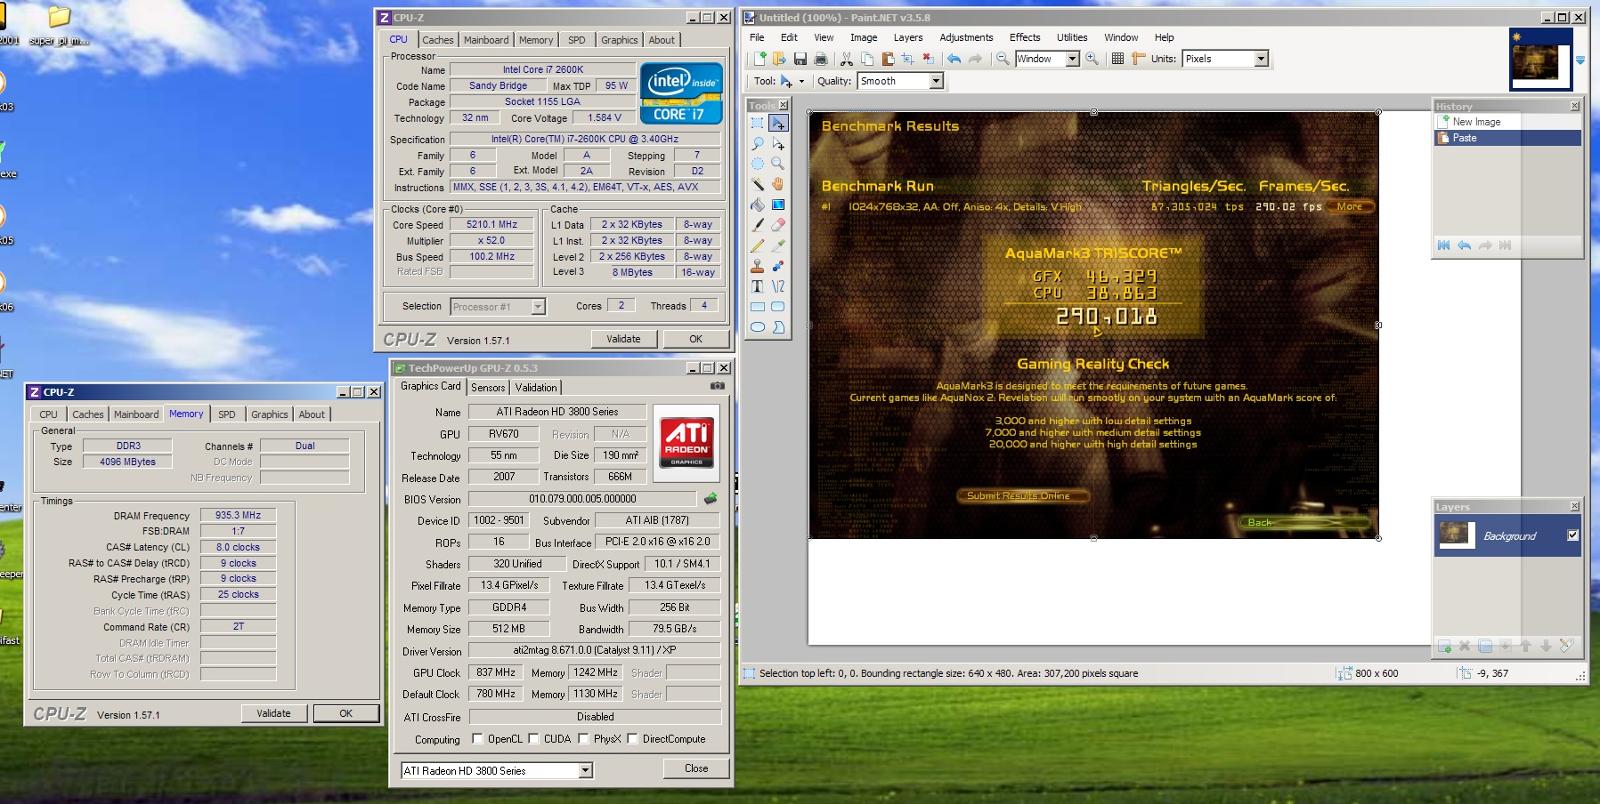Open the image list arrow beside thumbnail
This screenshot has height=804, width=1600.
(1580, 61)
